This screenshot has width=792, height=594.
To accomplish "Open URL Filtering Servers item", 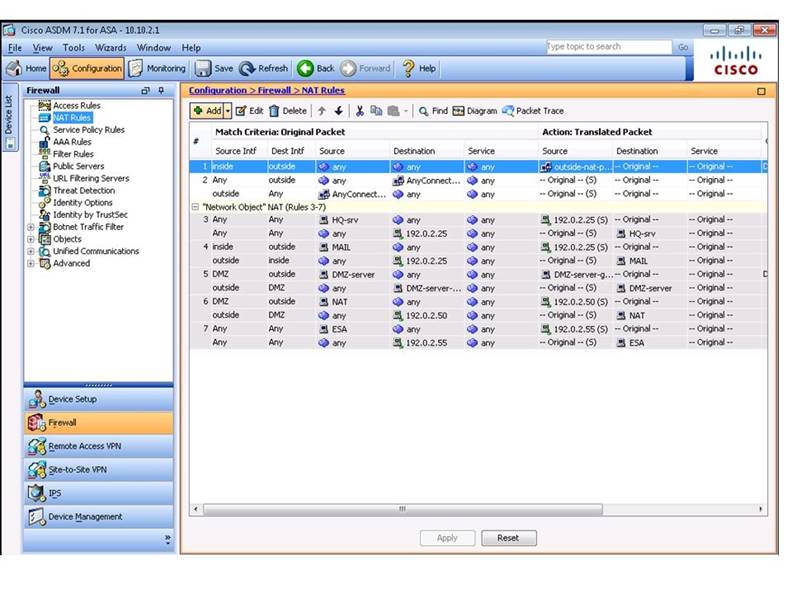I will click(x=91, y=178).
